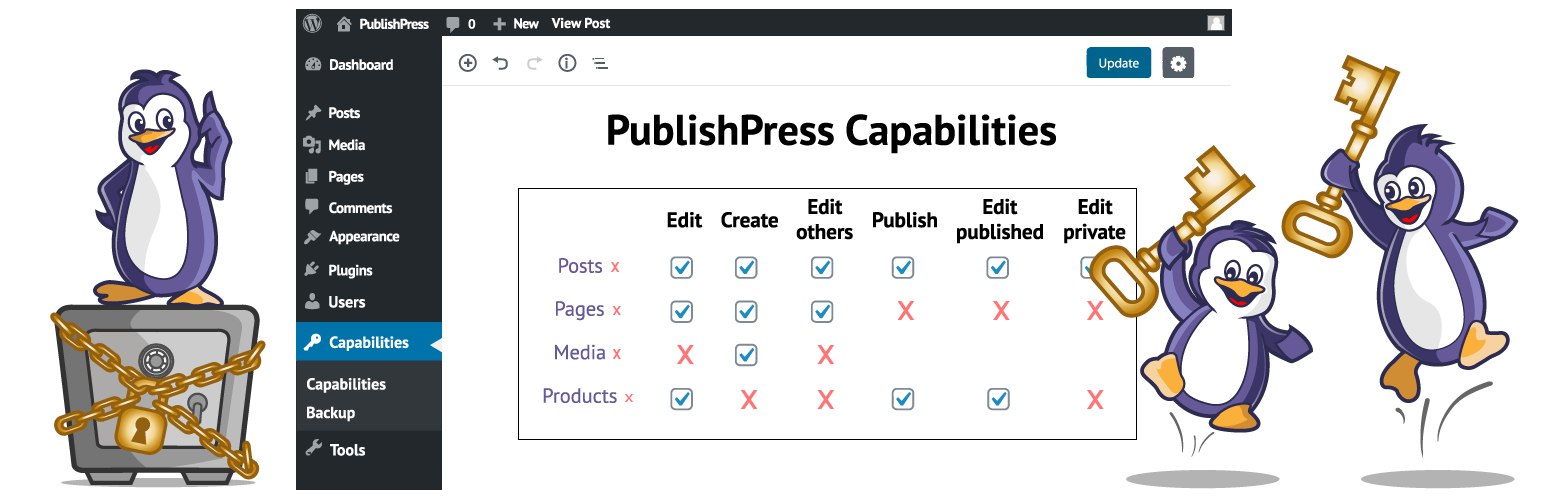Click the red X for Pages Edit published
Image resolution: width=1544 pixels, height=500 pixels.
click(1000, 311)
